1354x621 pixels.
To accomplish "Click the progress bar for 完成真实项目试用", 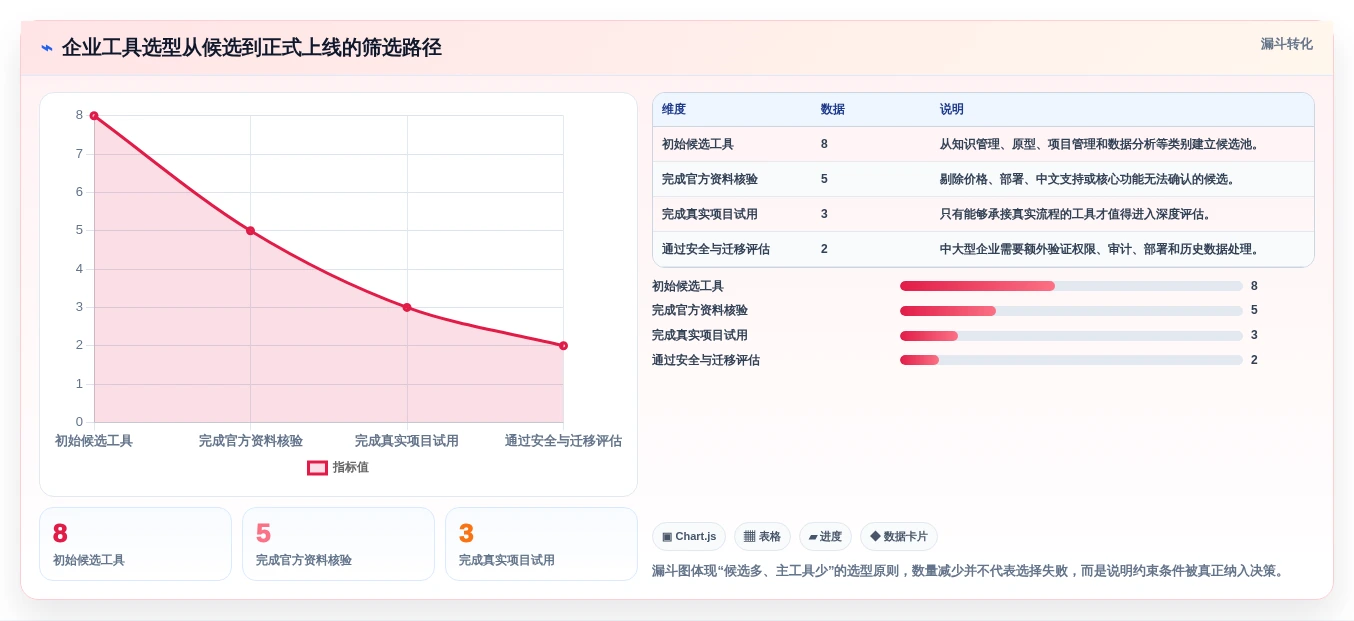I will tap(1071, 336).
